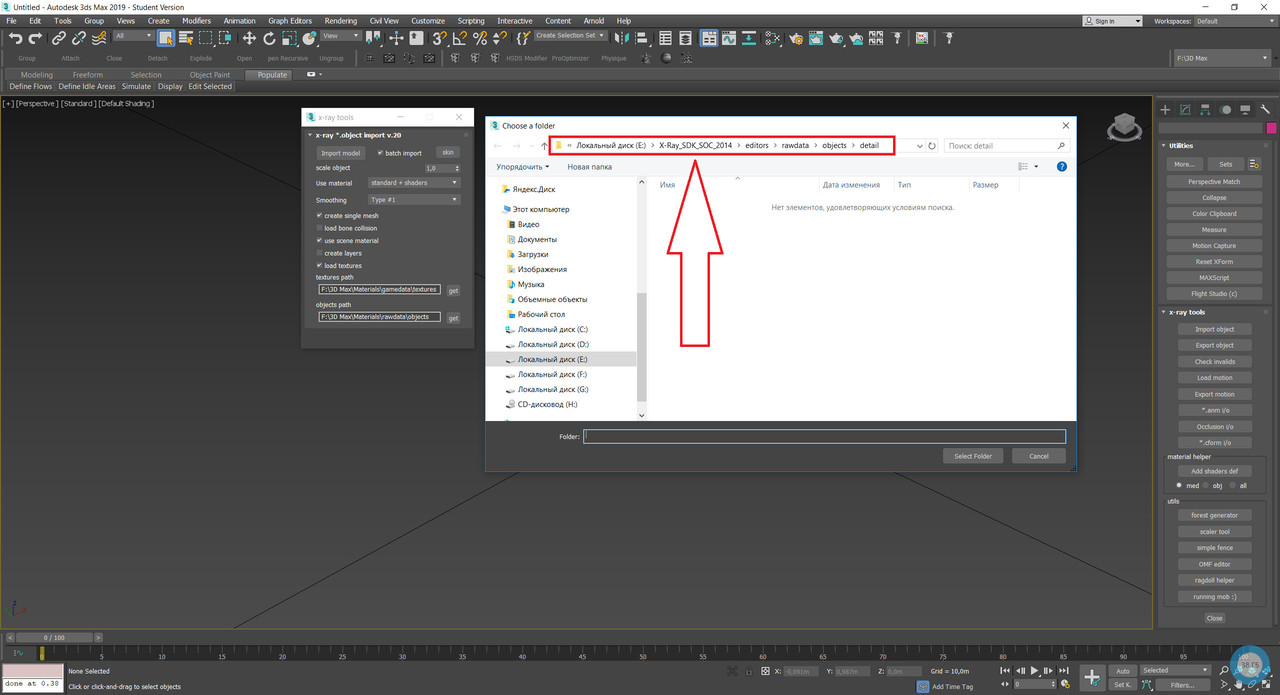Switch to Freeform ribbon tab

[87, 75]
